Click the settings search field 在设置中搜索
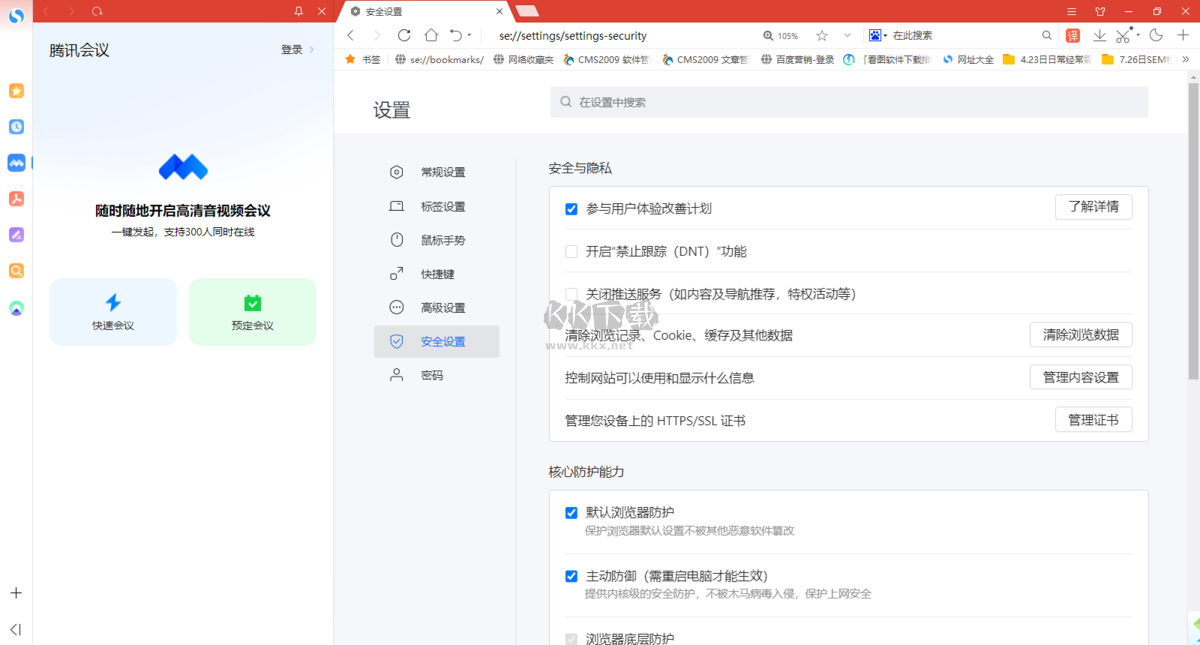This screenshot has height=645, width=1200. click(x=848, y=101)
